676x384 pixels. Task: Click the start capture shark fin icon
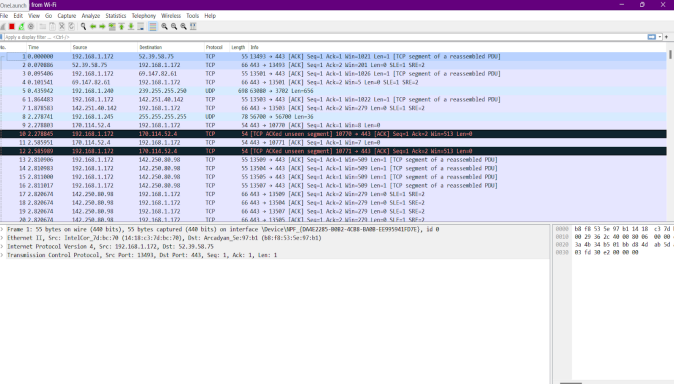(x=3, y=27)
